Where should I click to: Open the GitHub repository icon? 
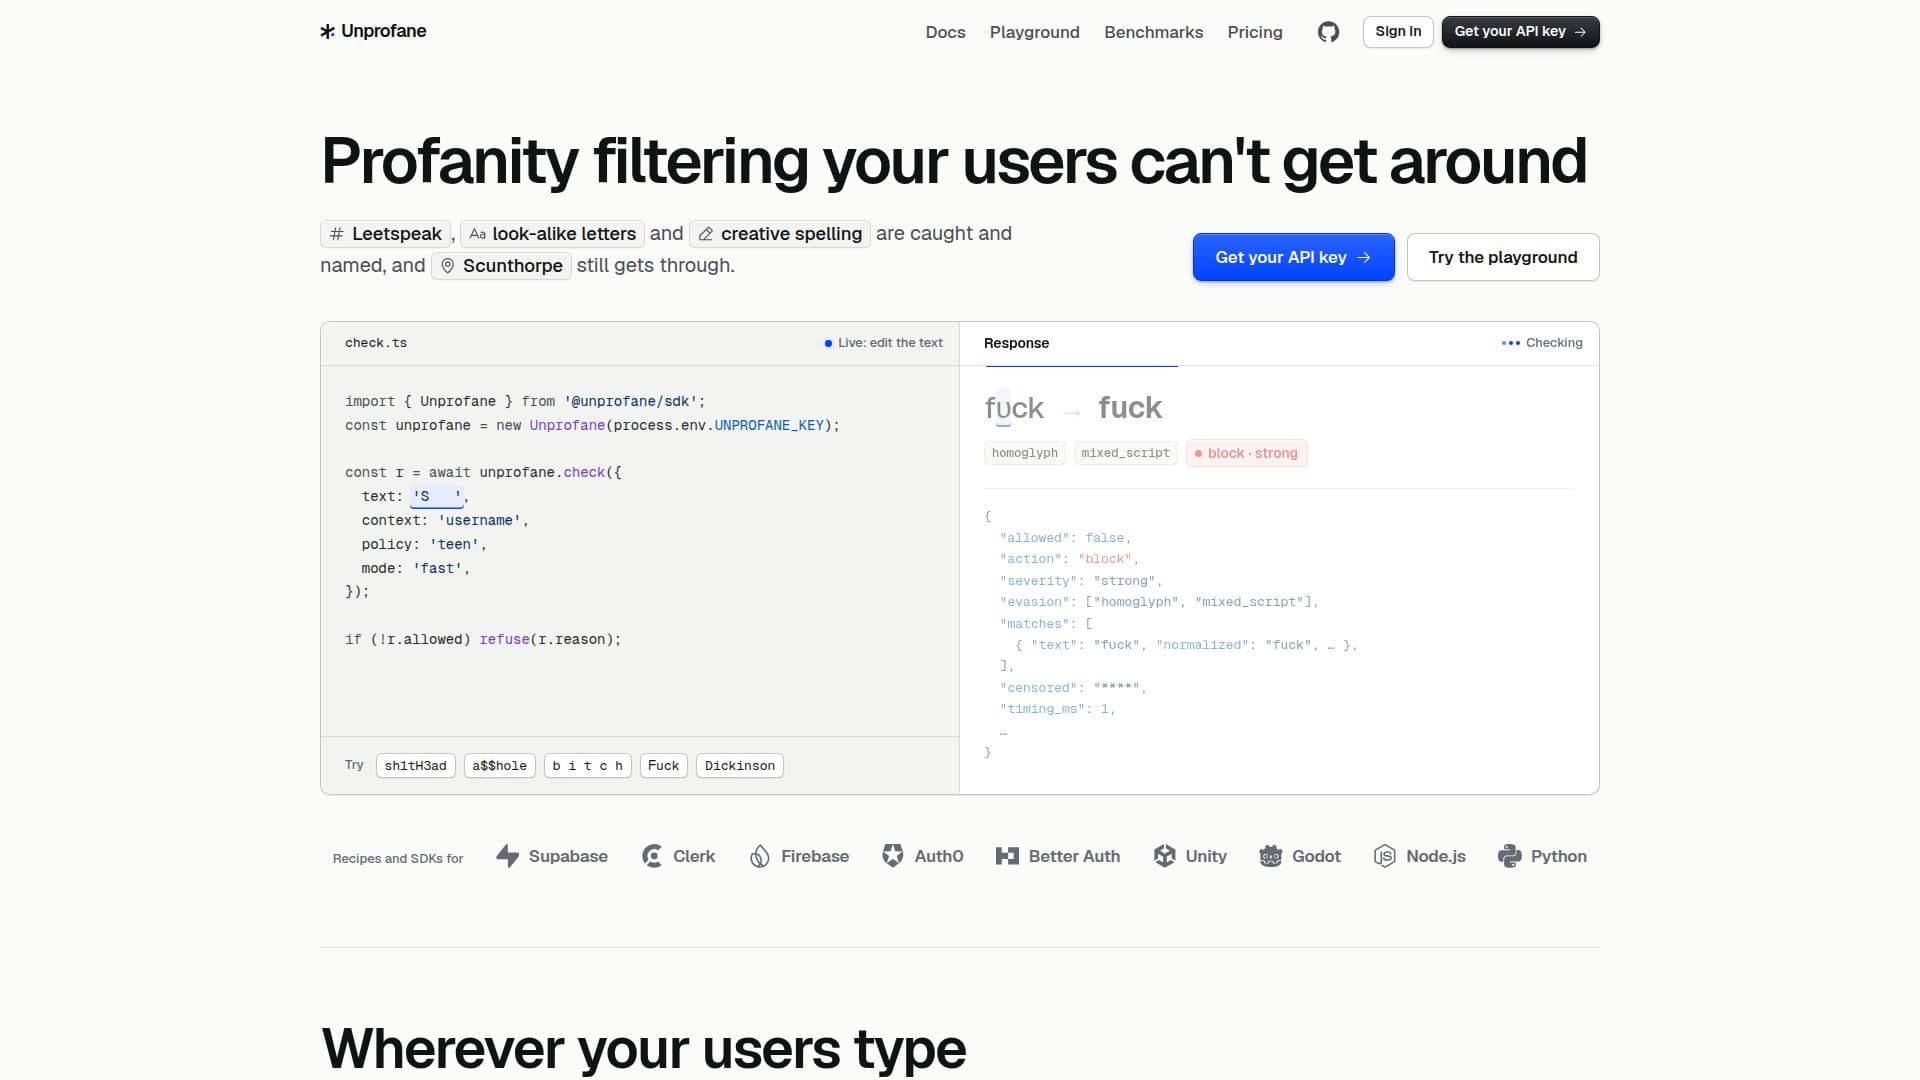click(1328, 32)
